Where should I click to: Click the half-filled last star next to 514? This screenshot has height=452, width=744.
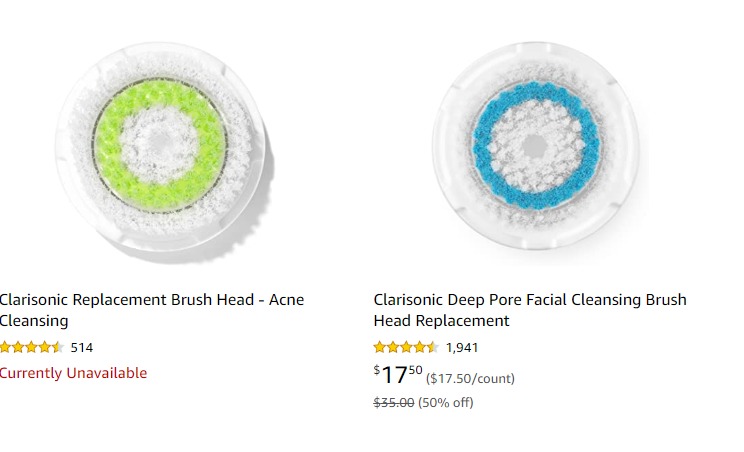(57, 347)
